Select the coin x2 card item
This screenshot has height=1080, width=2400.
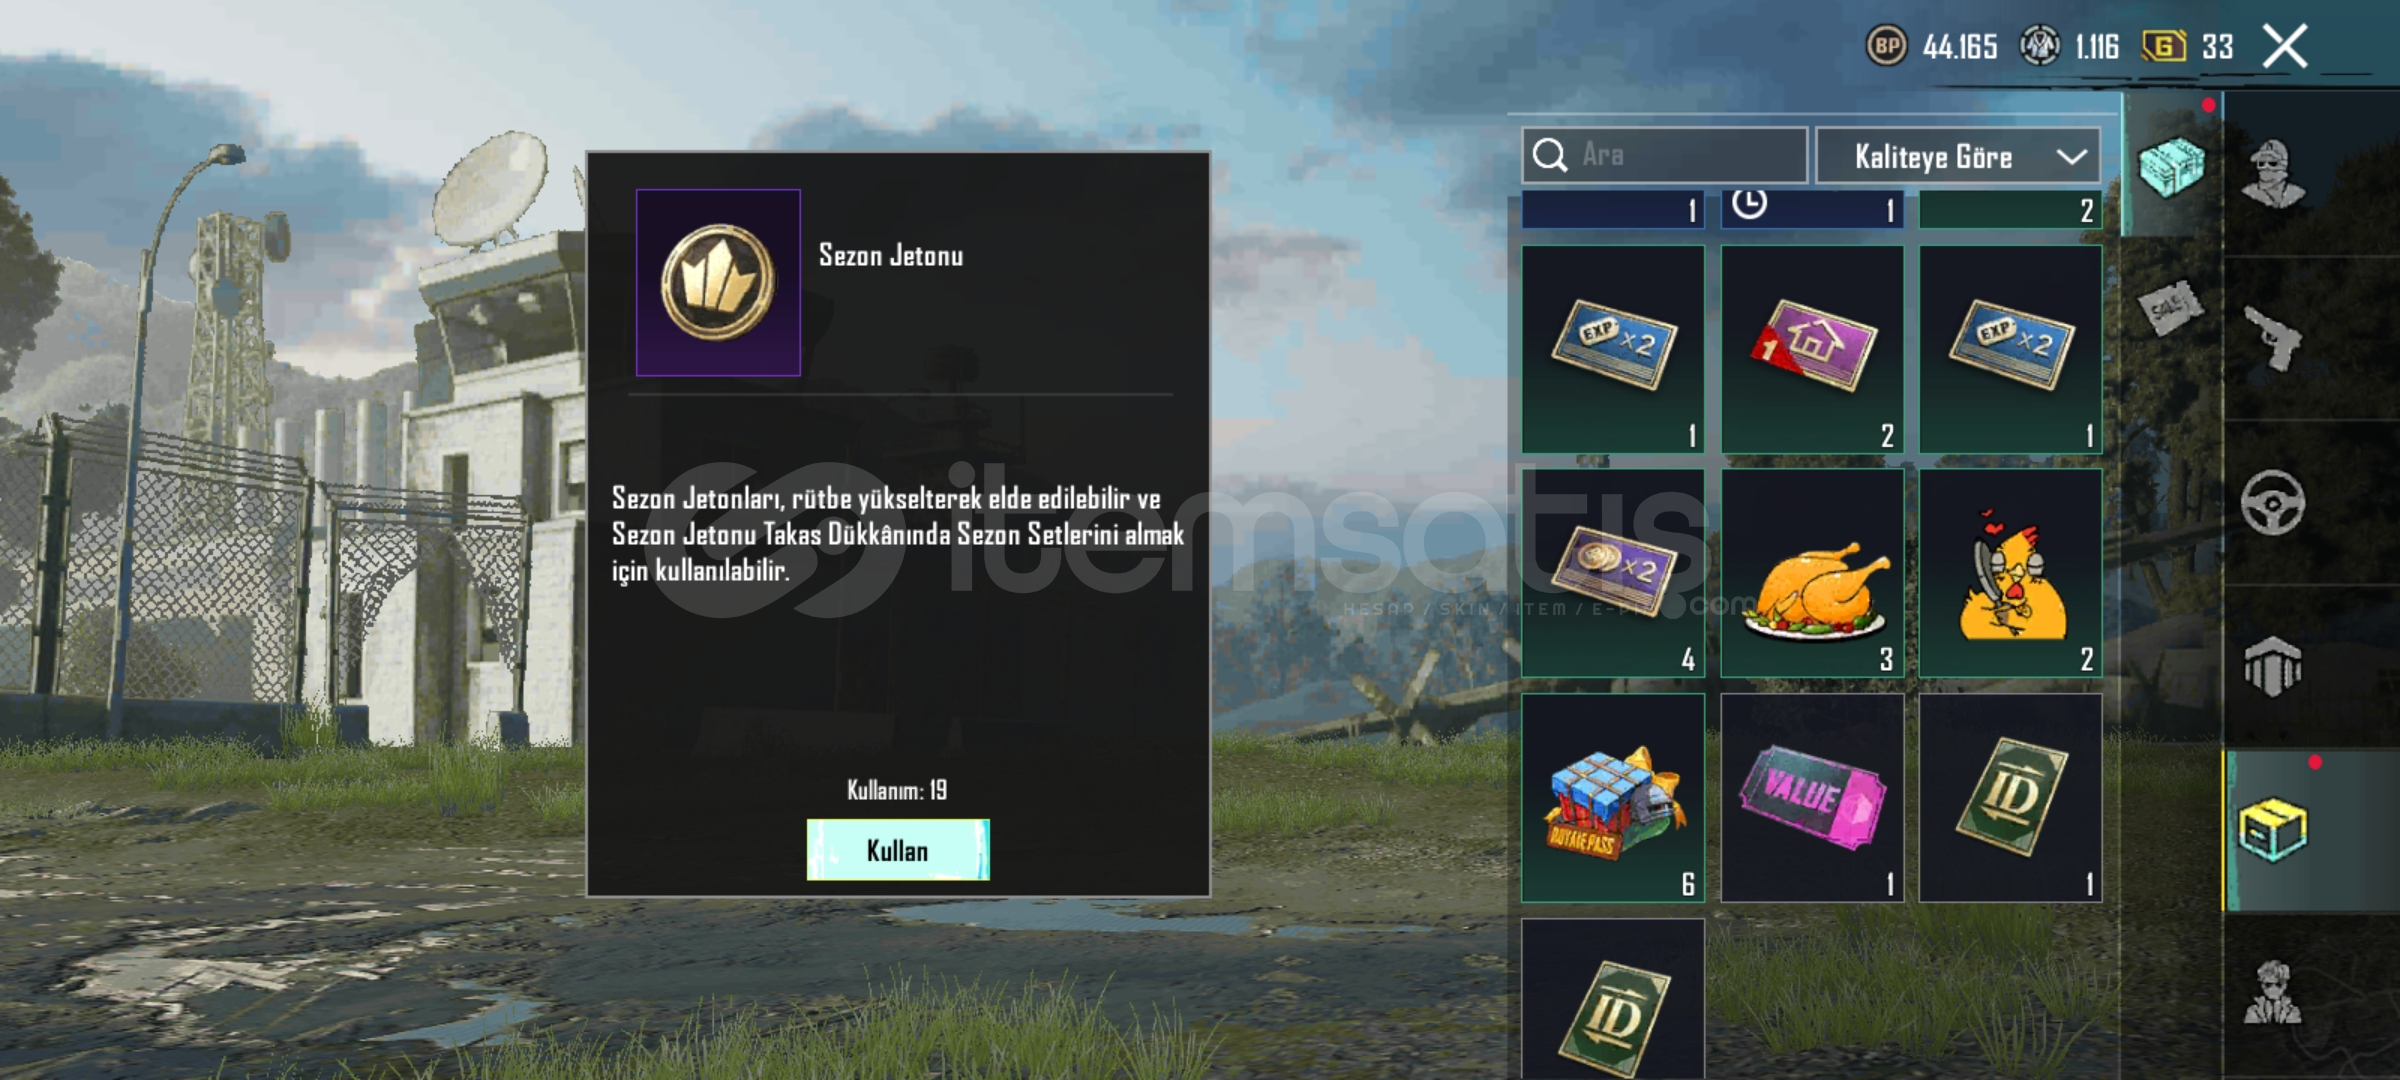click(x=1613, y=573)
